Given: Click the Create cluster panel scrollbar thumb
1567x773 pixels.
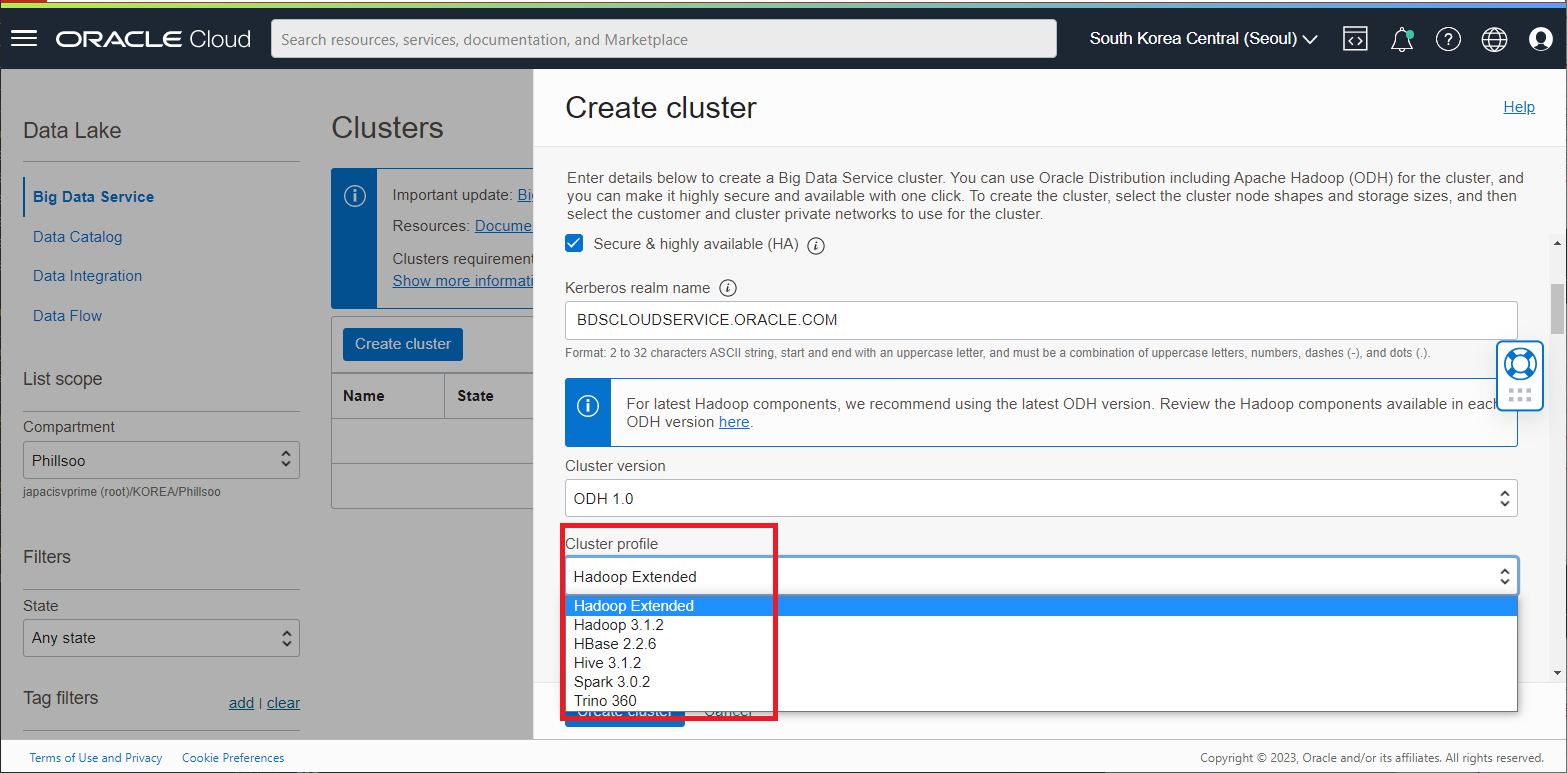Looking at the screenshot, I should 1557,308.
